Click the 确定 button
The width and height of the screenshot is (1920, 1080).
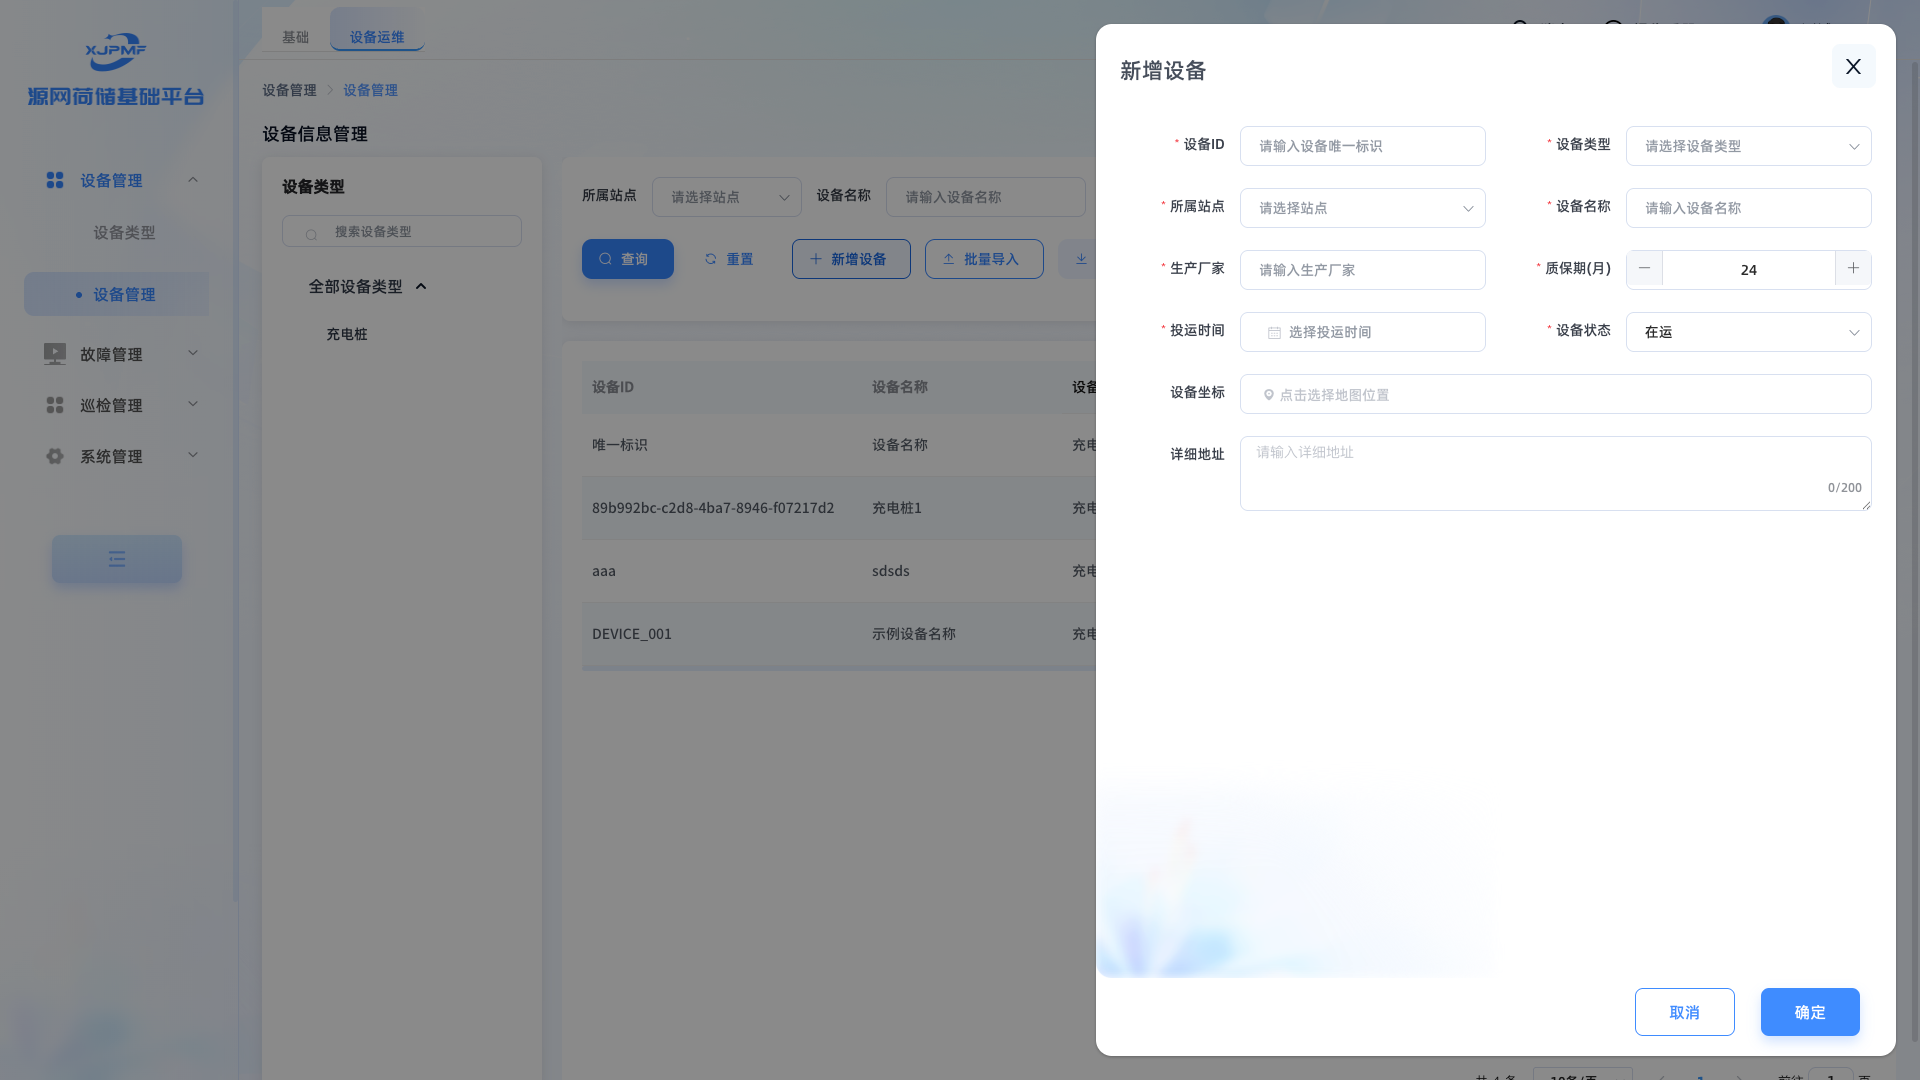1809,1012
